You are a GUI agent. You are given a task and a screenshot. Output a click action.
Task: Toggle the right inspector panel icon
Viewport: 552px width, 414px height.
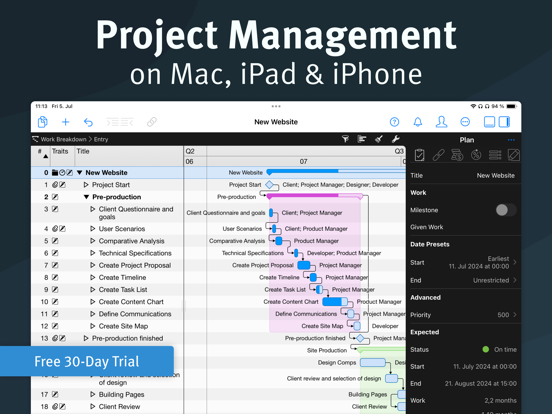coord(504,122)
